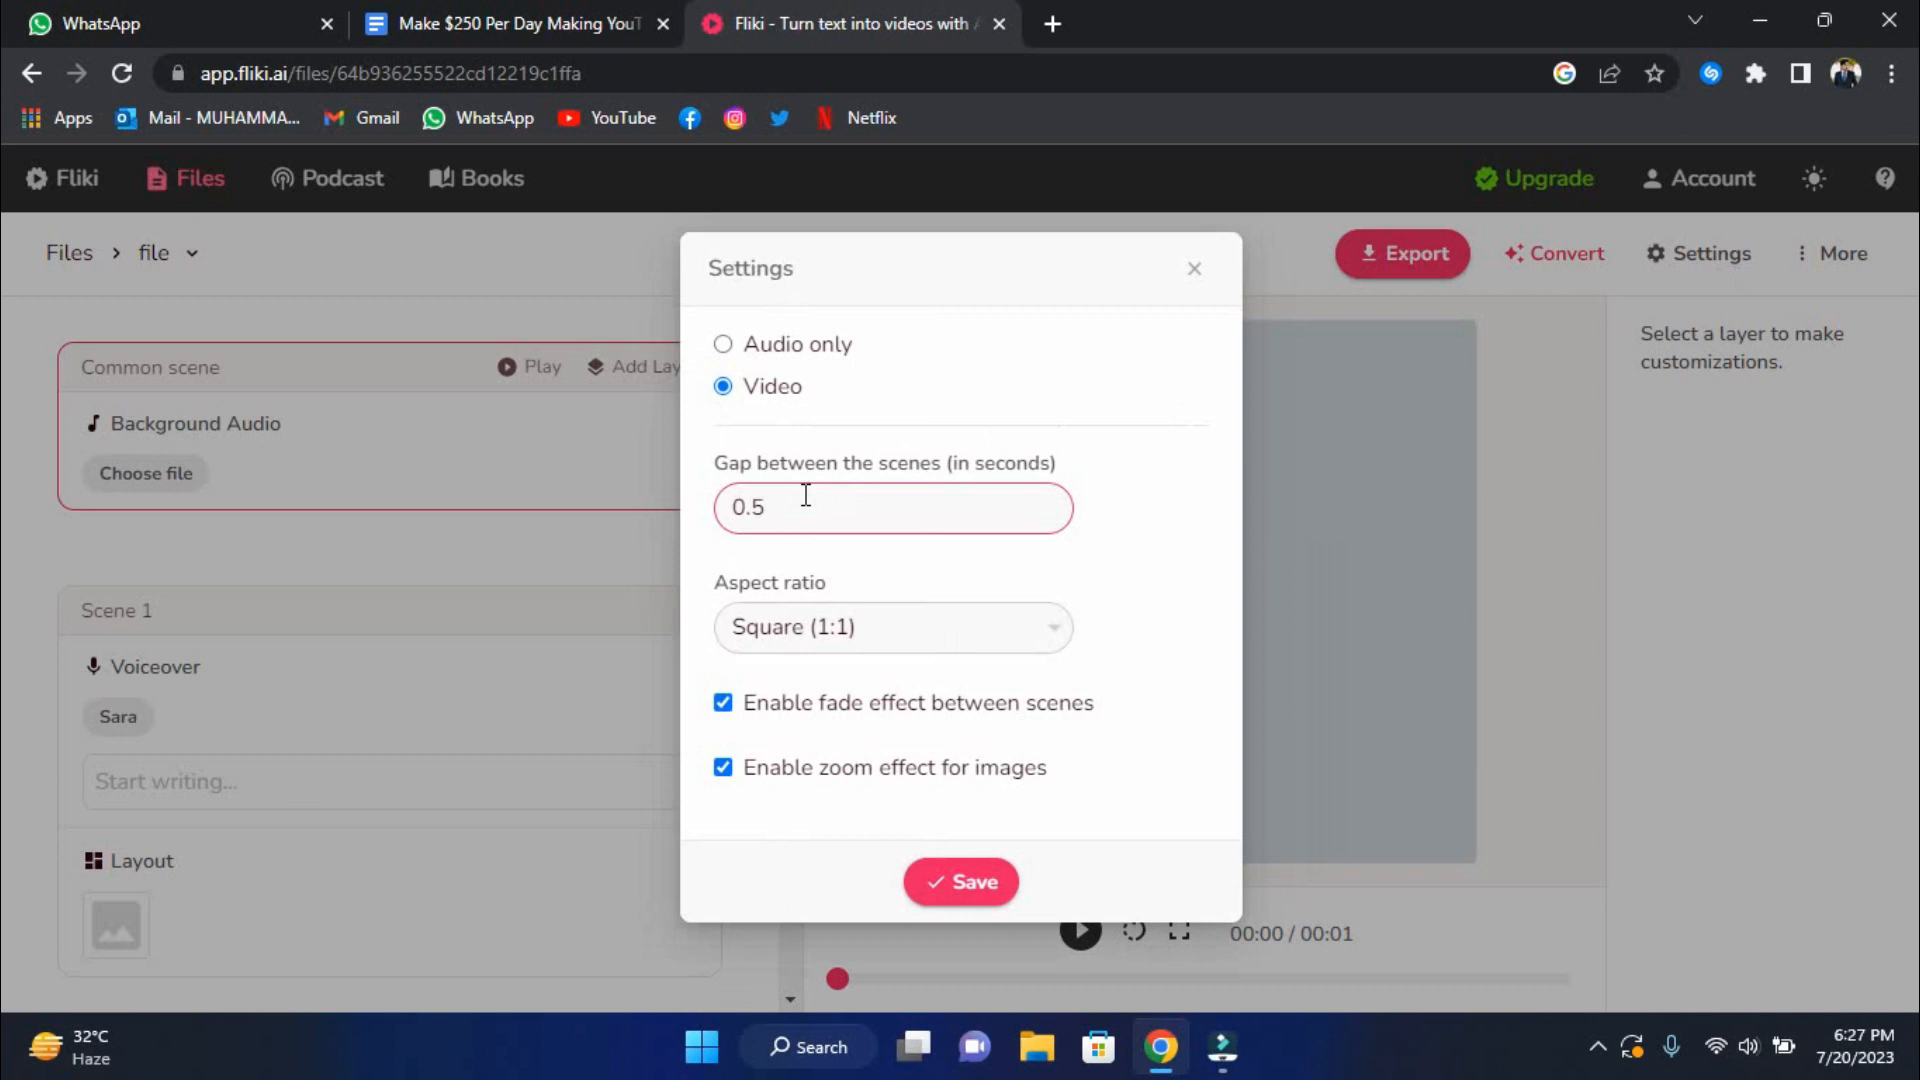This screenshot has width=1920, height=1080.
Task: Open the Books section icon
Action: click(x=442, y=178)
